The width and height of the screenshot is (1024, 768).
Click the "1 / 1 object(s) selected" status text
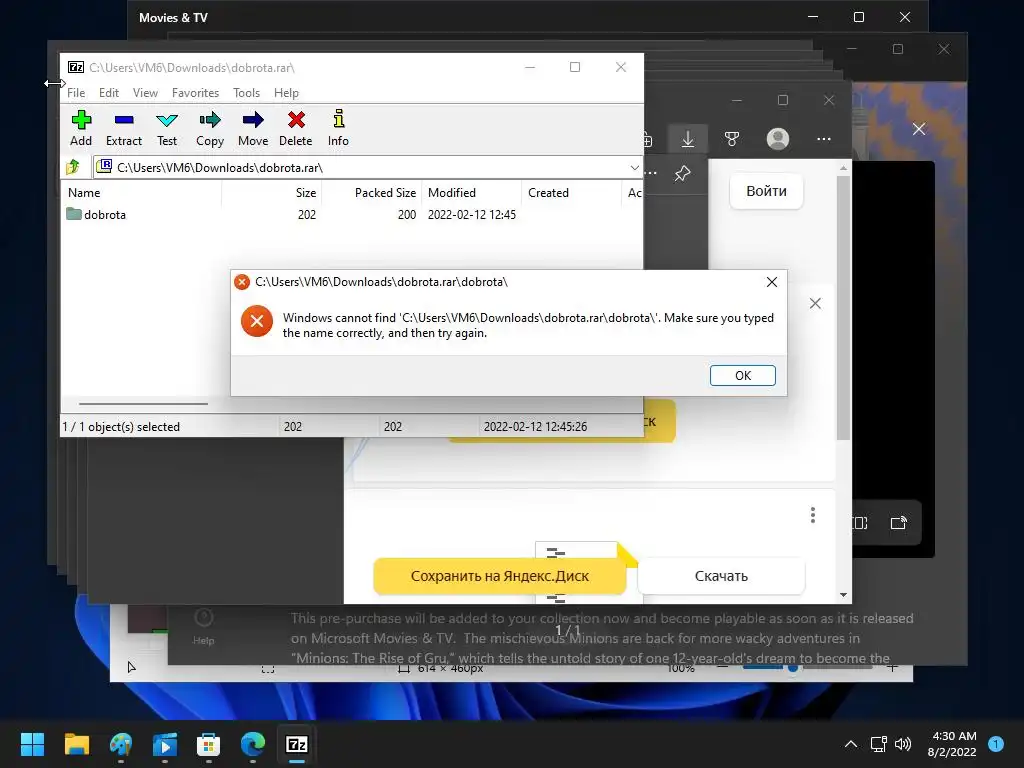[x=121, y=426]
